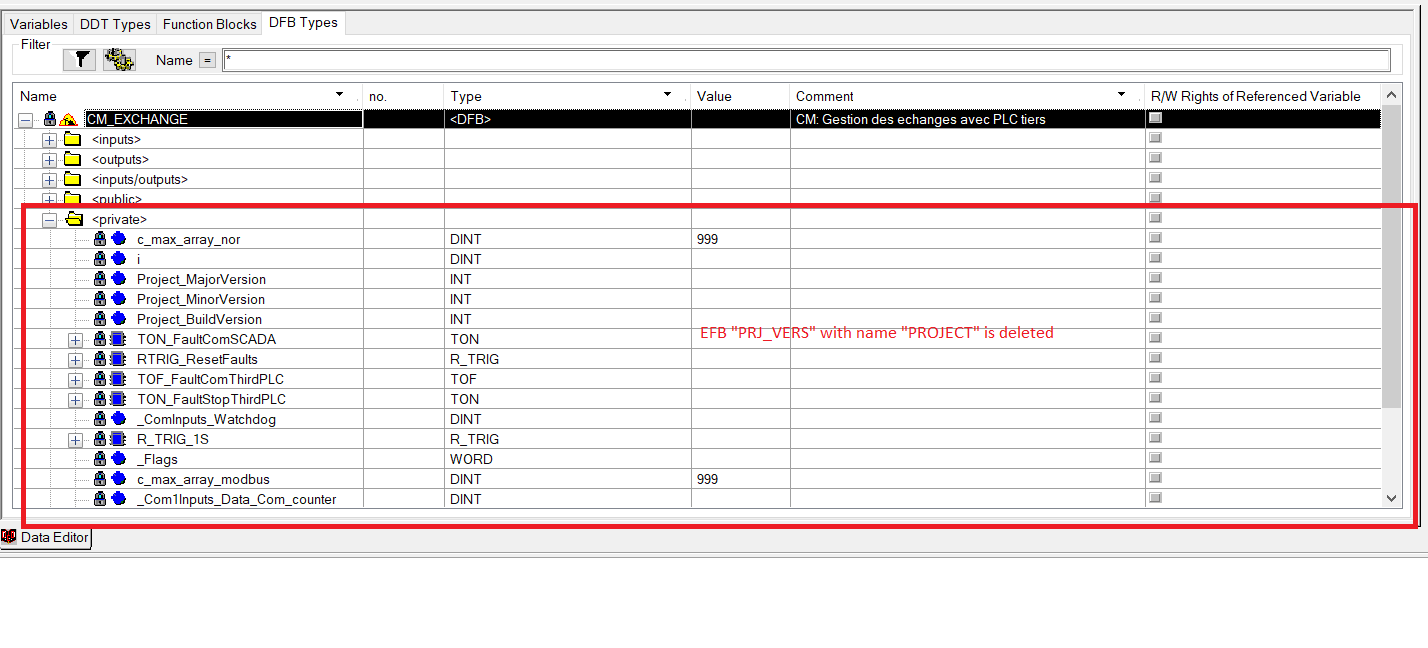Click the Data Editor icon in the bottom tab

pos(9,537)
